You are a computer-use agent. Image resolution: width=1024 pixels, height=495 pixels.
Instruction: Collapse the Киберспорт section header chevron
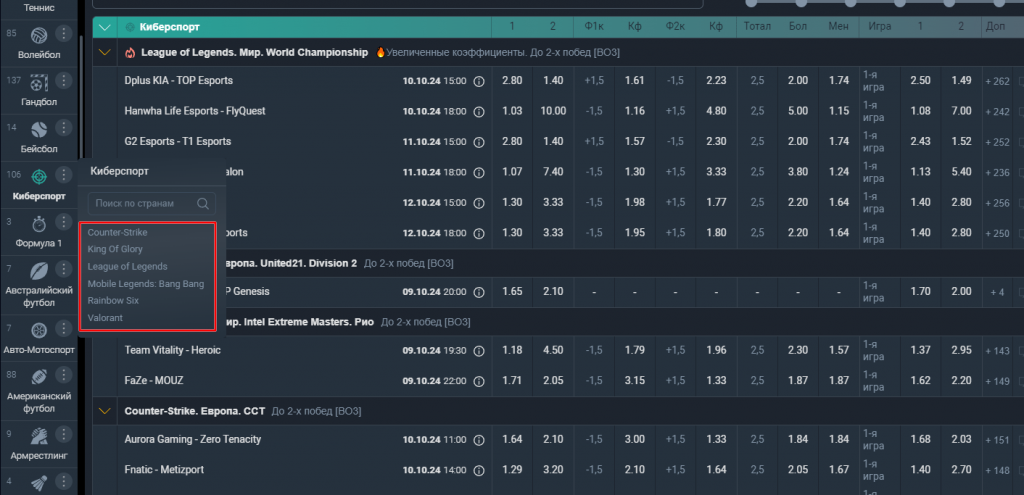(x=104, y=27)
